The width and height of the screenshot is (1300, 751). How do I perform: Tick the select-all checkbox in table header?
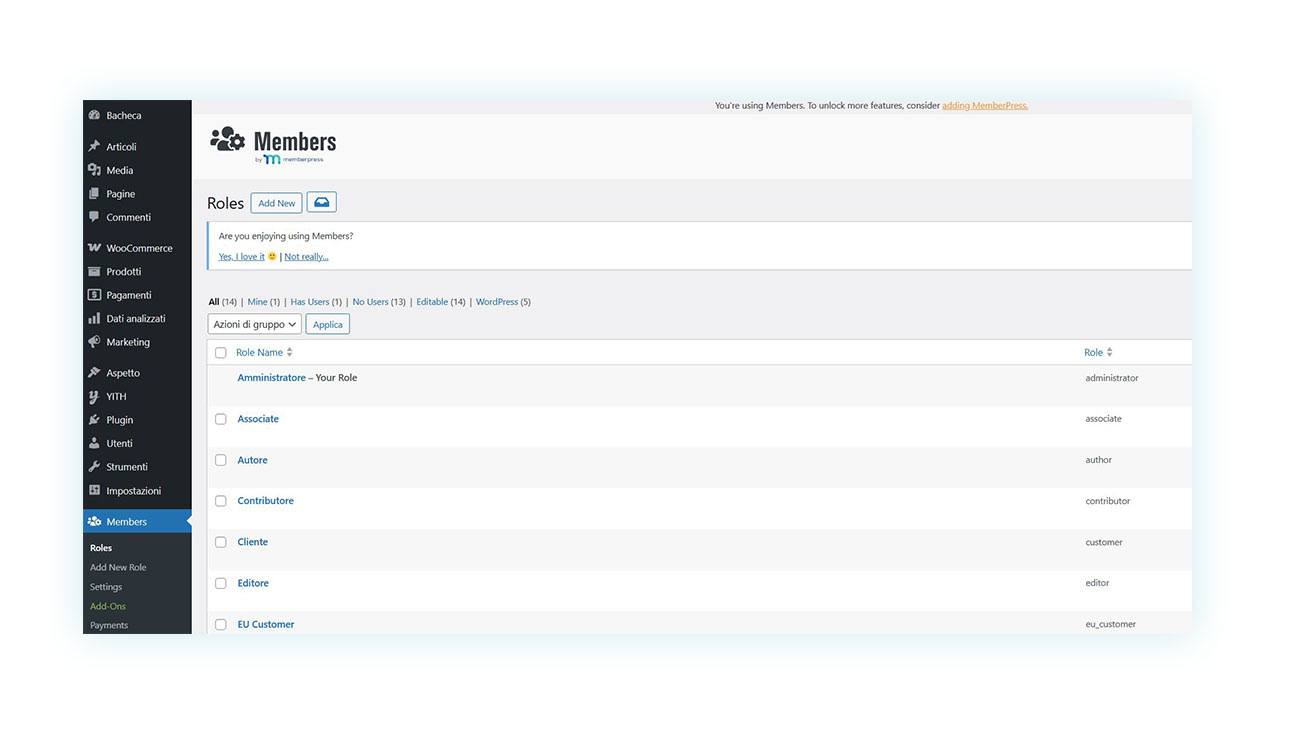pyautogui.click(x=221, y=353)
